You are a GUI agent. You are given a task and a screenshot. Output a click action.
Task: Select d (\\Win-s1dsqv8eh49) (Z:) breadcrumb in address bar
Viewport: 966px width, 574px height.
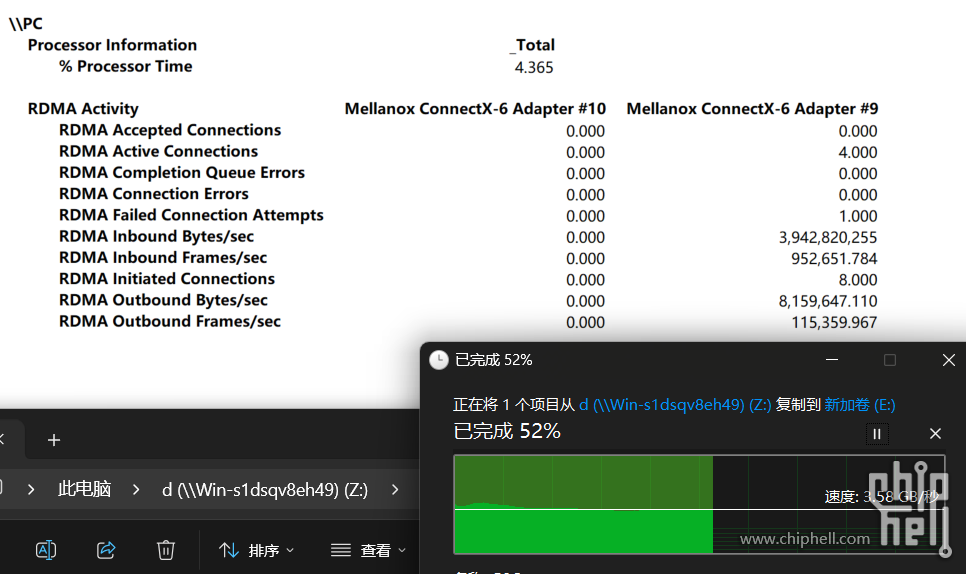(x=265, y=490)
